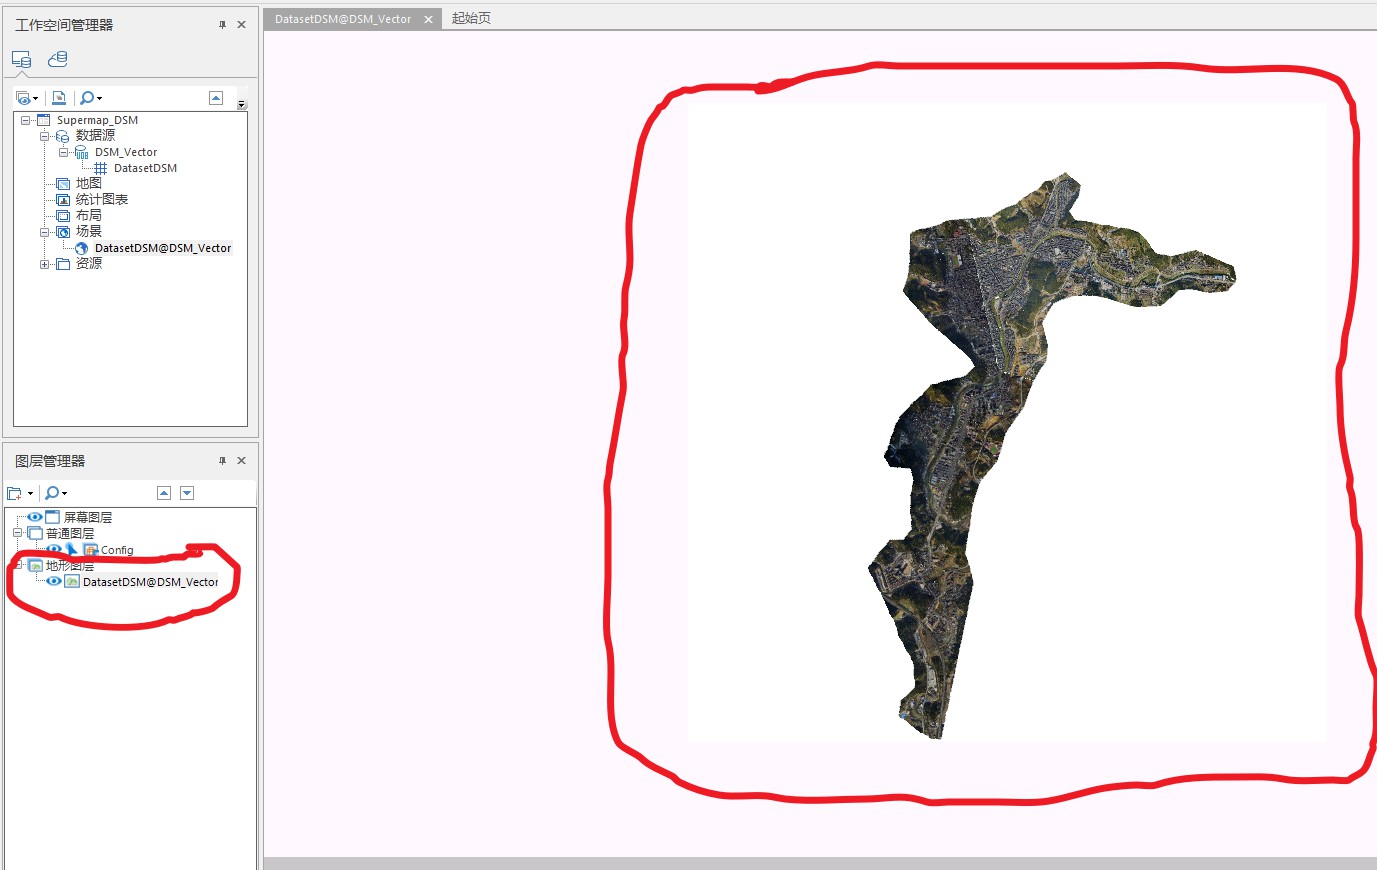Click layer manager search magnifier icon
Screen dimensions: 1377x870
(x=52, y=493)
